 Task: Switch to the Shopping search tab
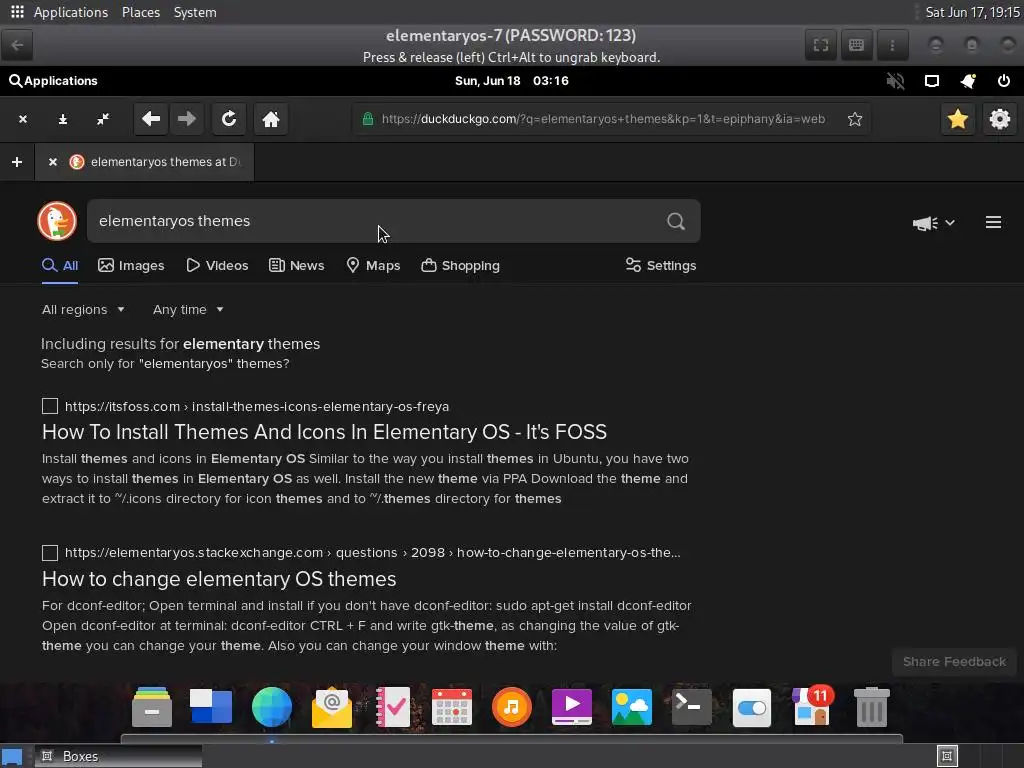point(460,266)
